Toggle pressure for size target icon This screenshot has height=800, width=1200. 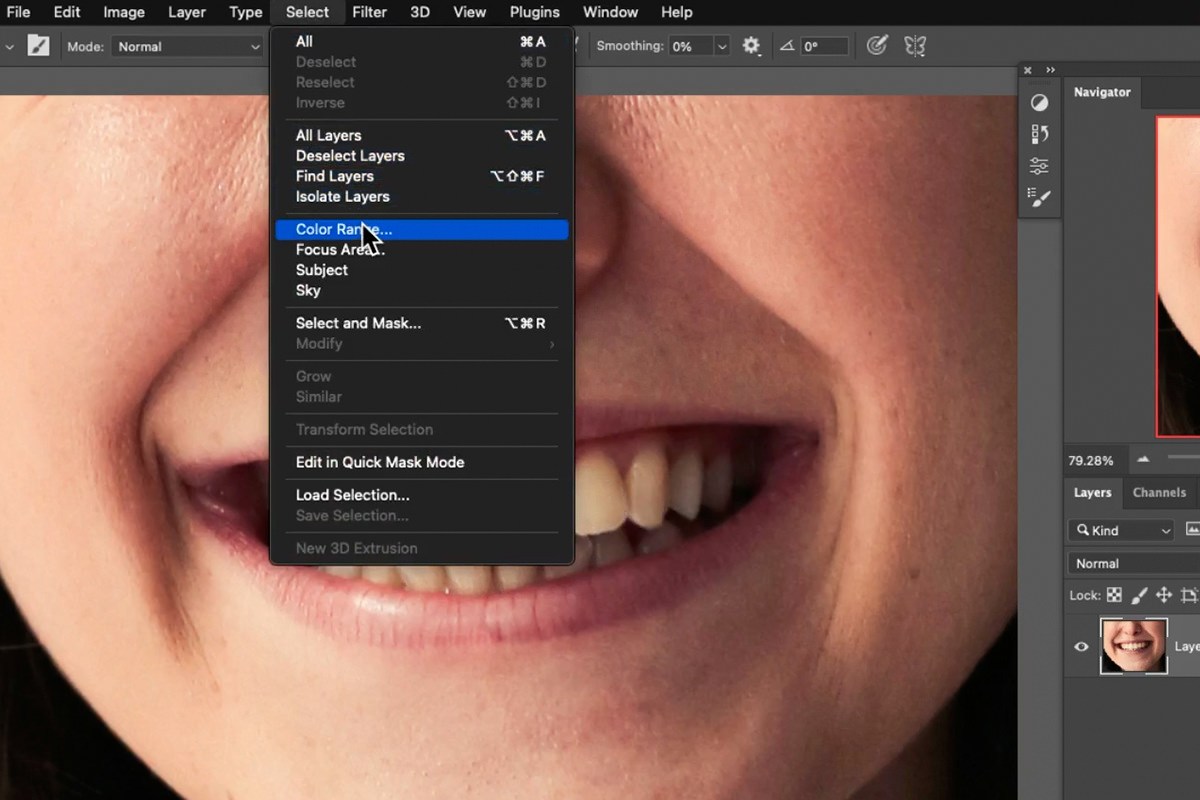point(877,46)
